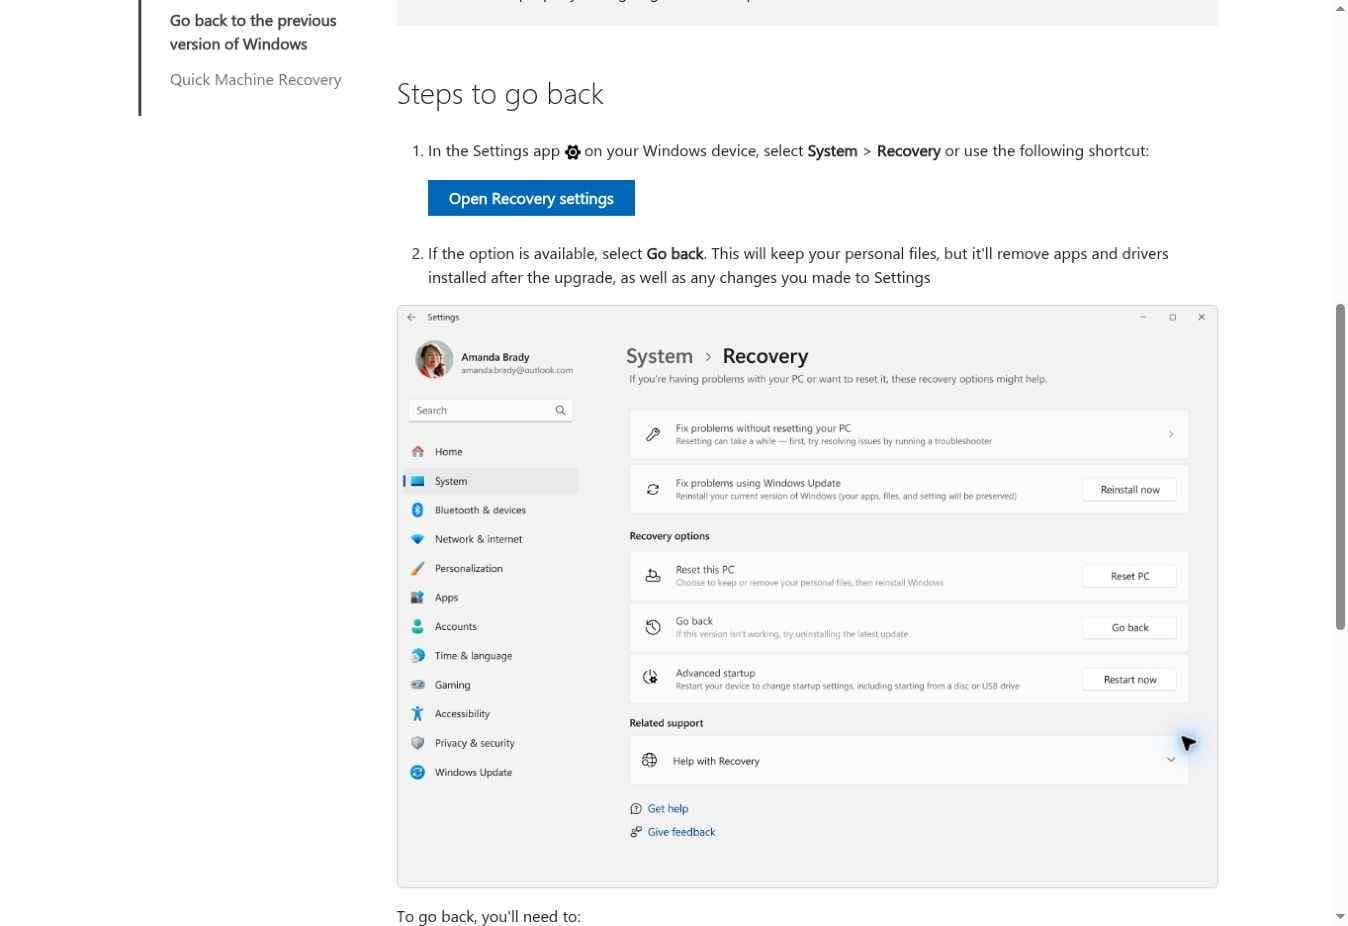The height and width of the screenshot is (926, 1348).
Task: Open Network & internet icon
Action: 417,539
